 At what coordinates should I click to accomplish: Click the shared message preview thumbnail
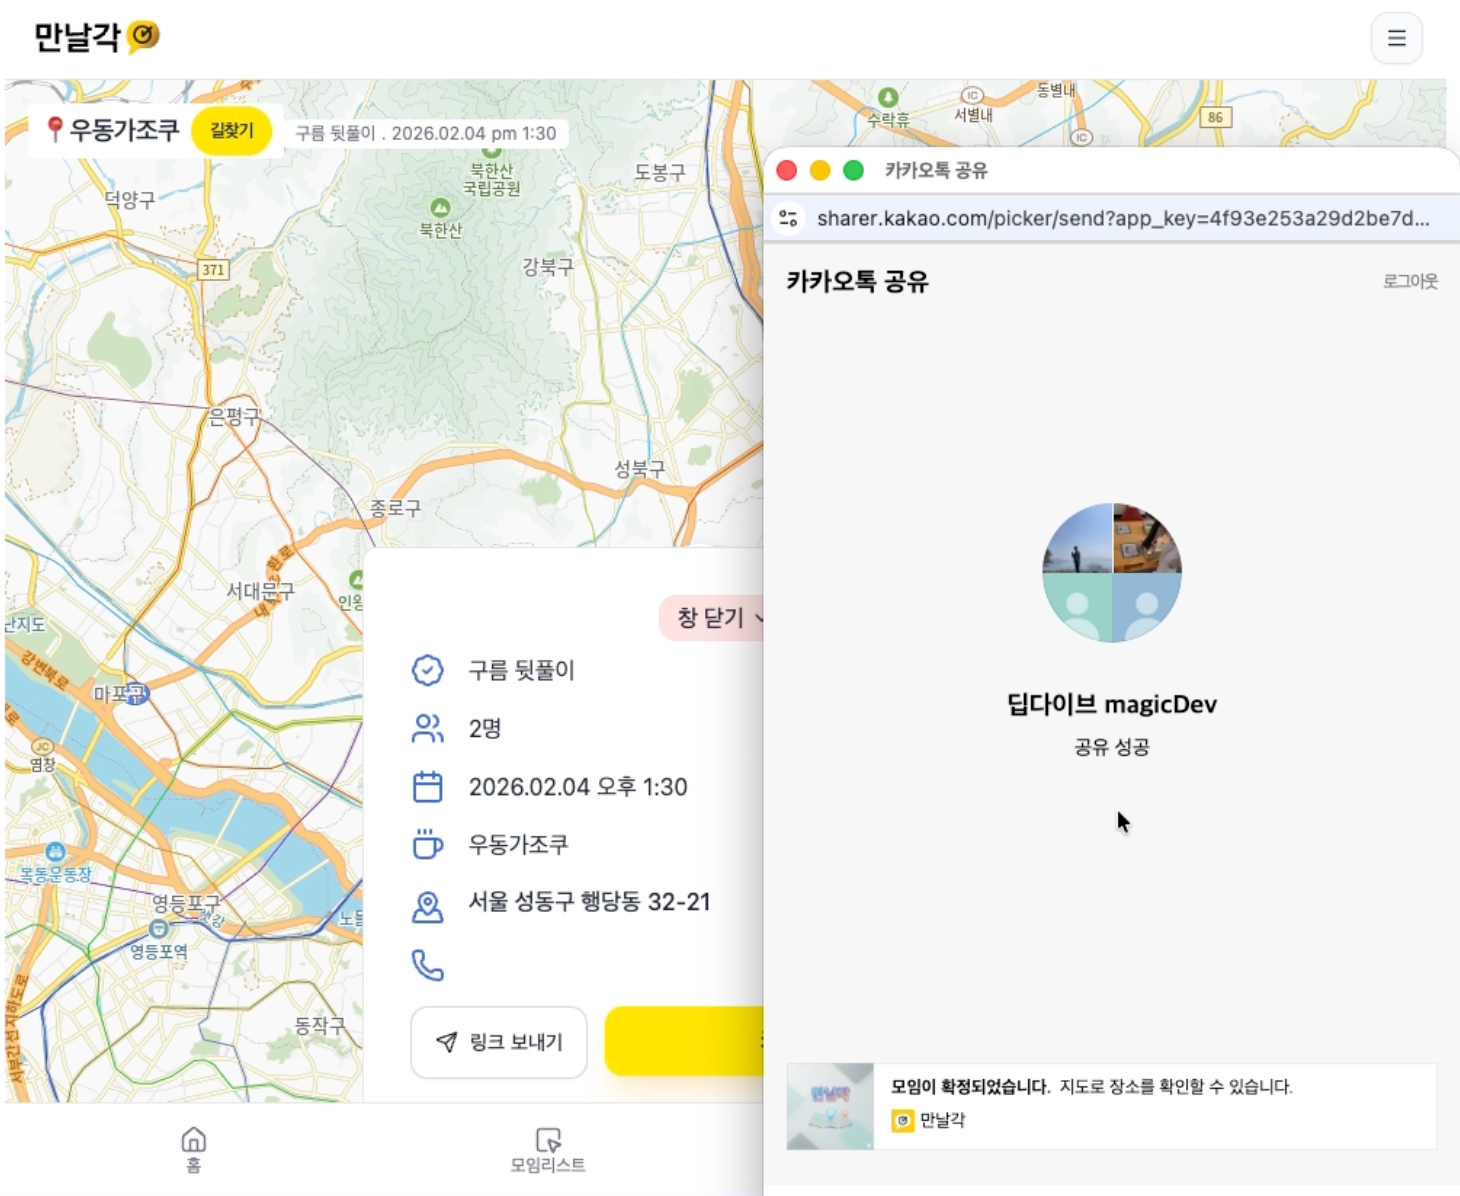pyautogui.click(x=830, y=1106)
